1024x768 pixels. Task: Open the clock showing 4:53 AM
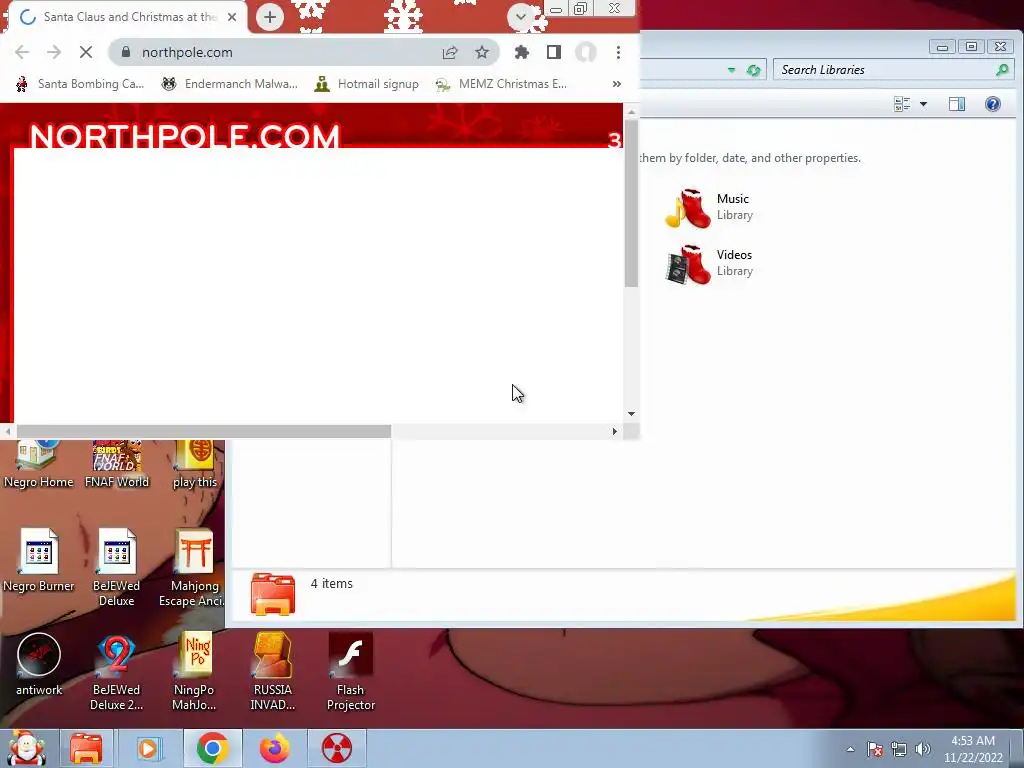[x=973, y=749]
